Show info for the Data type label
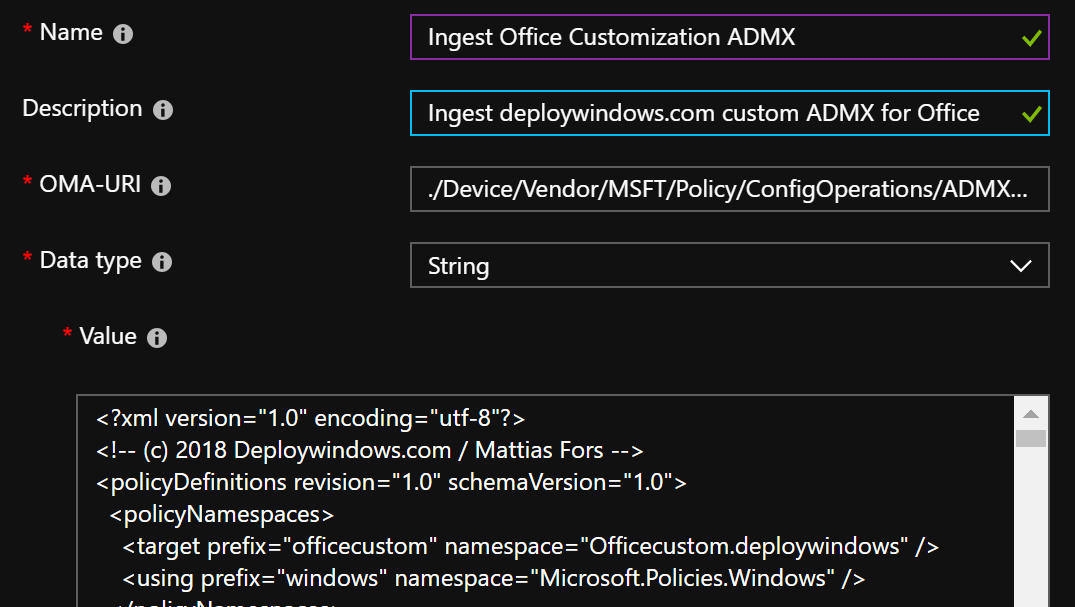The height and width of the screenshot is (607, 1075). (x=162, y=262)
